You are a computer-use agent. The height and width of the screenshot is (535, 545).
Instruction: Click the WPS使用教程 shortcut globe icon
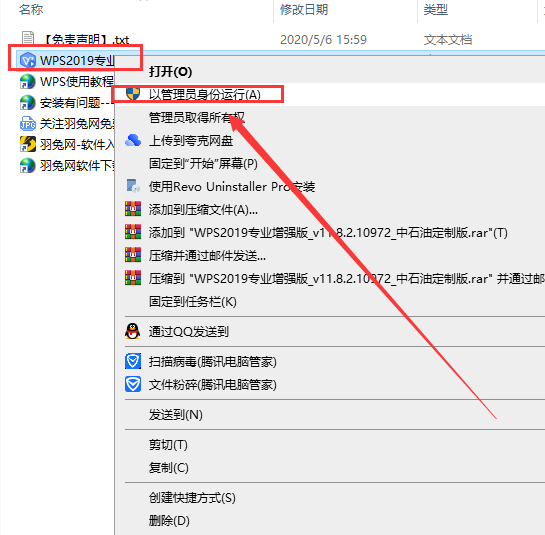(27, 82)
